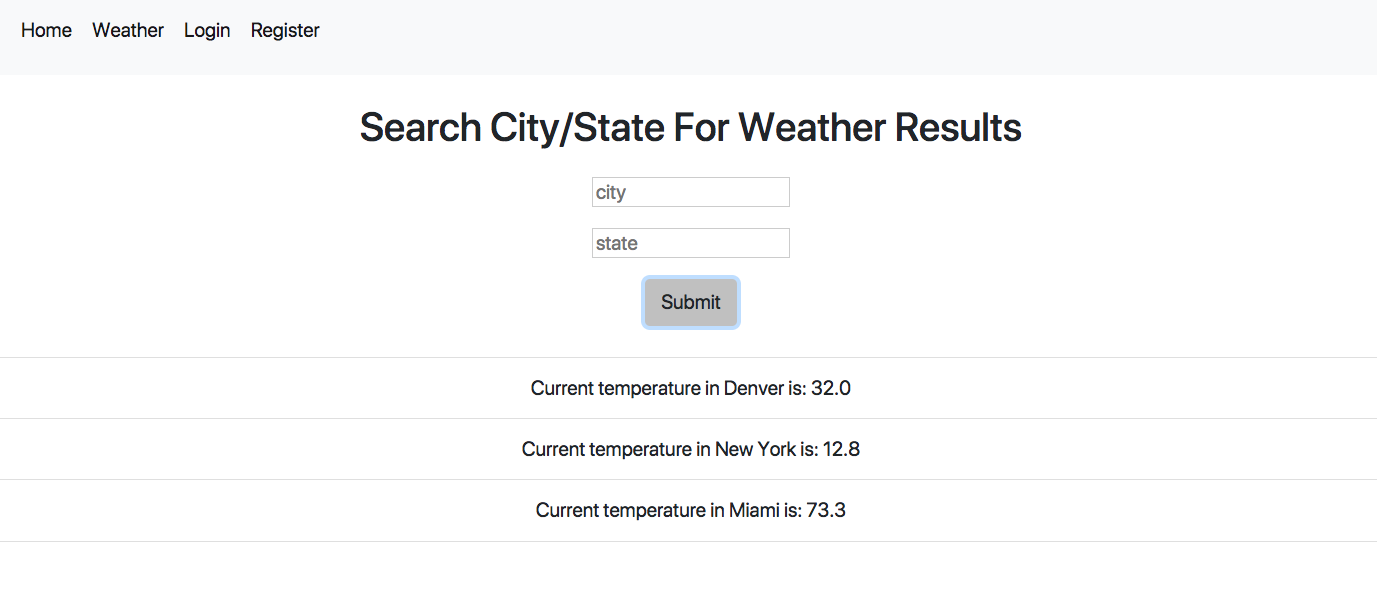Click the Miami city name
This screenshot has width=1377, height=610.
coord(754,510)
